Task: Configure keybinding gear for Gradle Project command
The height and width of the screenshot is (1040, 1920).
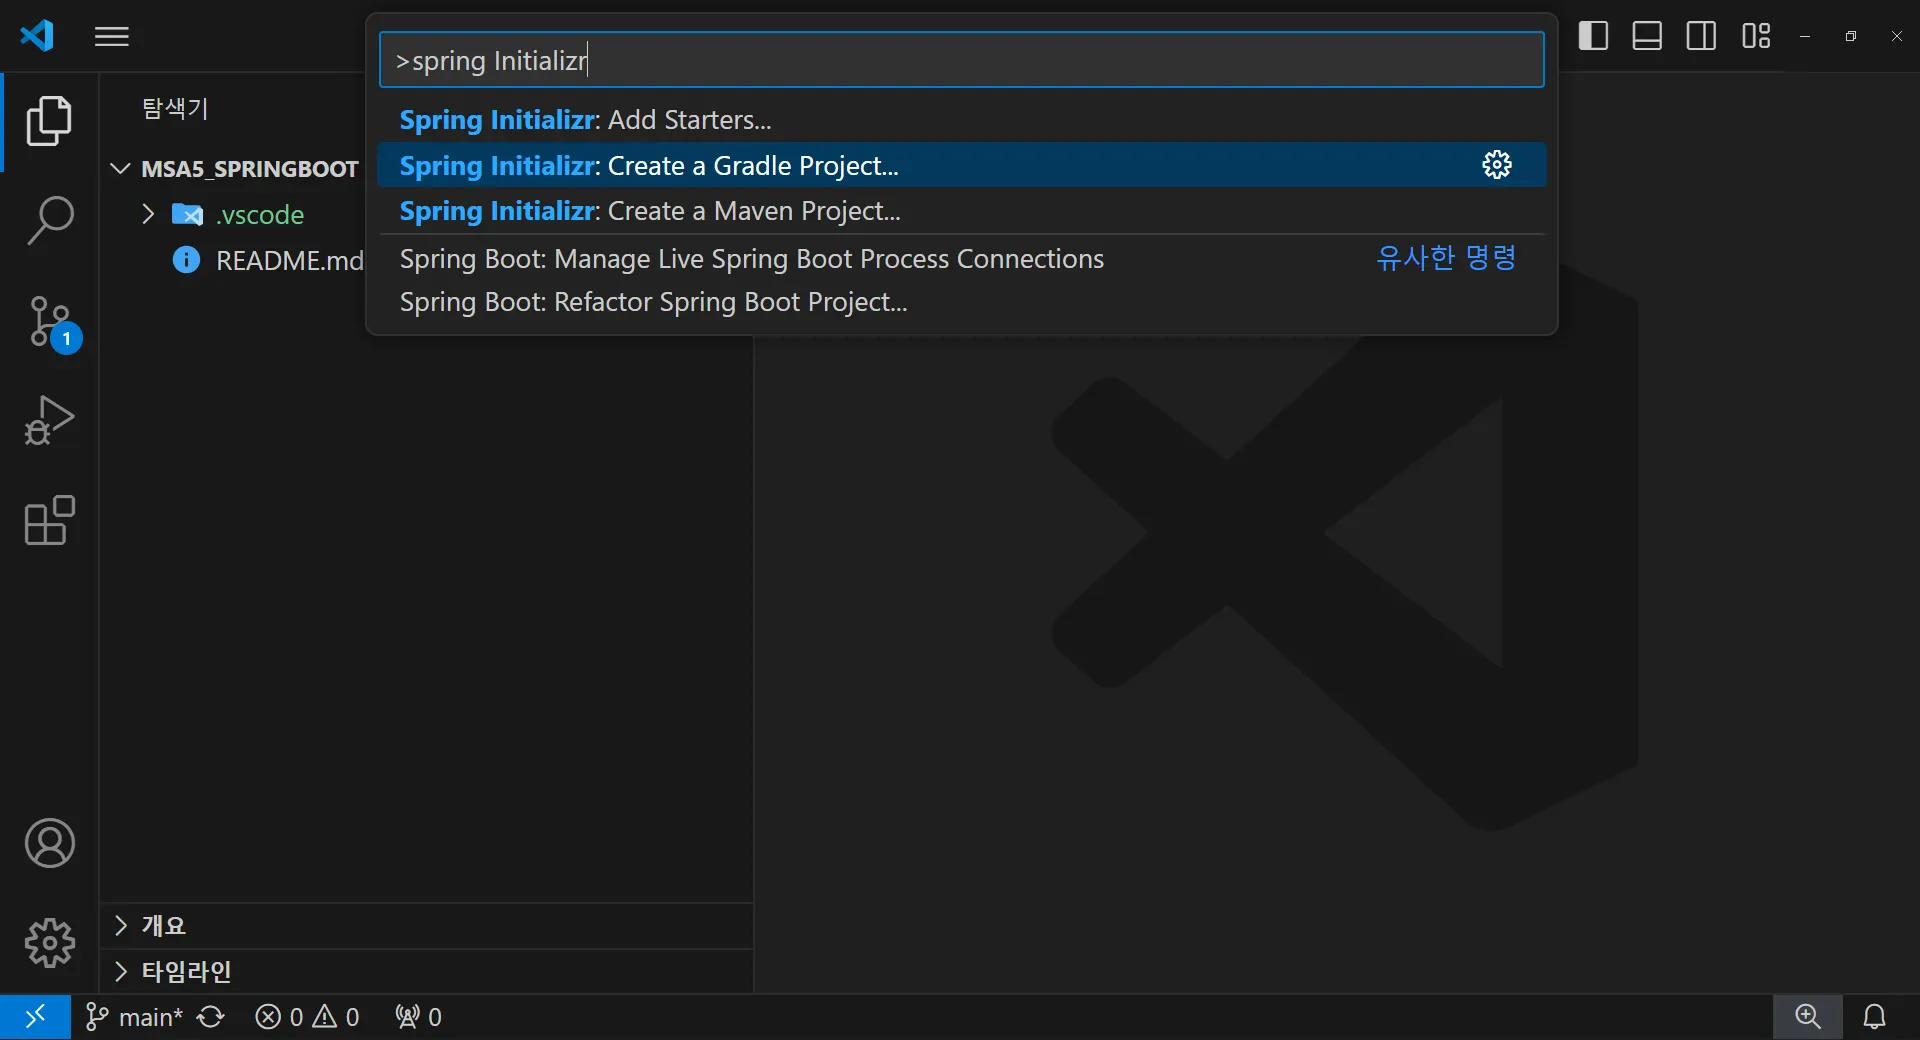Action: click(1497, 165)
